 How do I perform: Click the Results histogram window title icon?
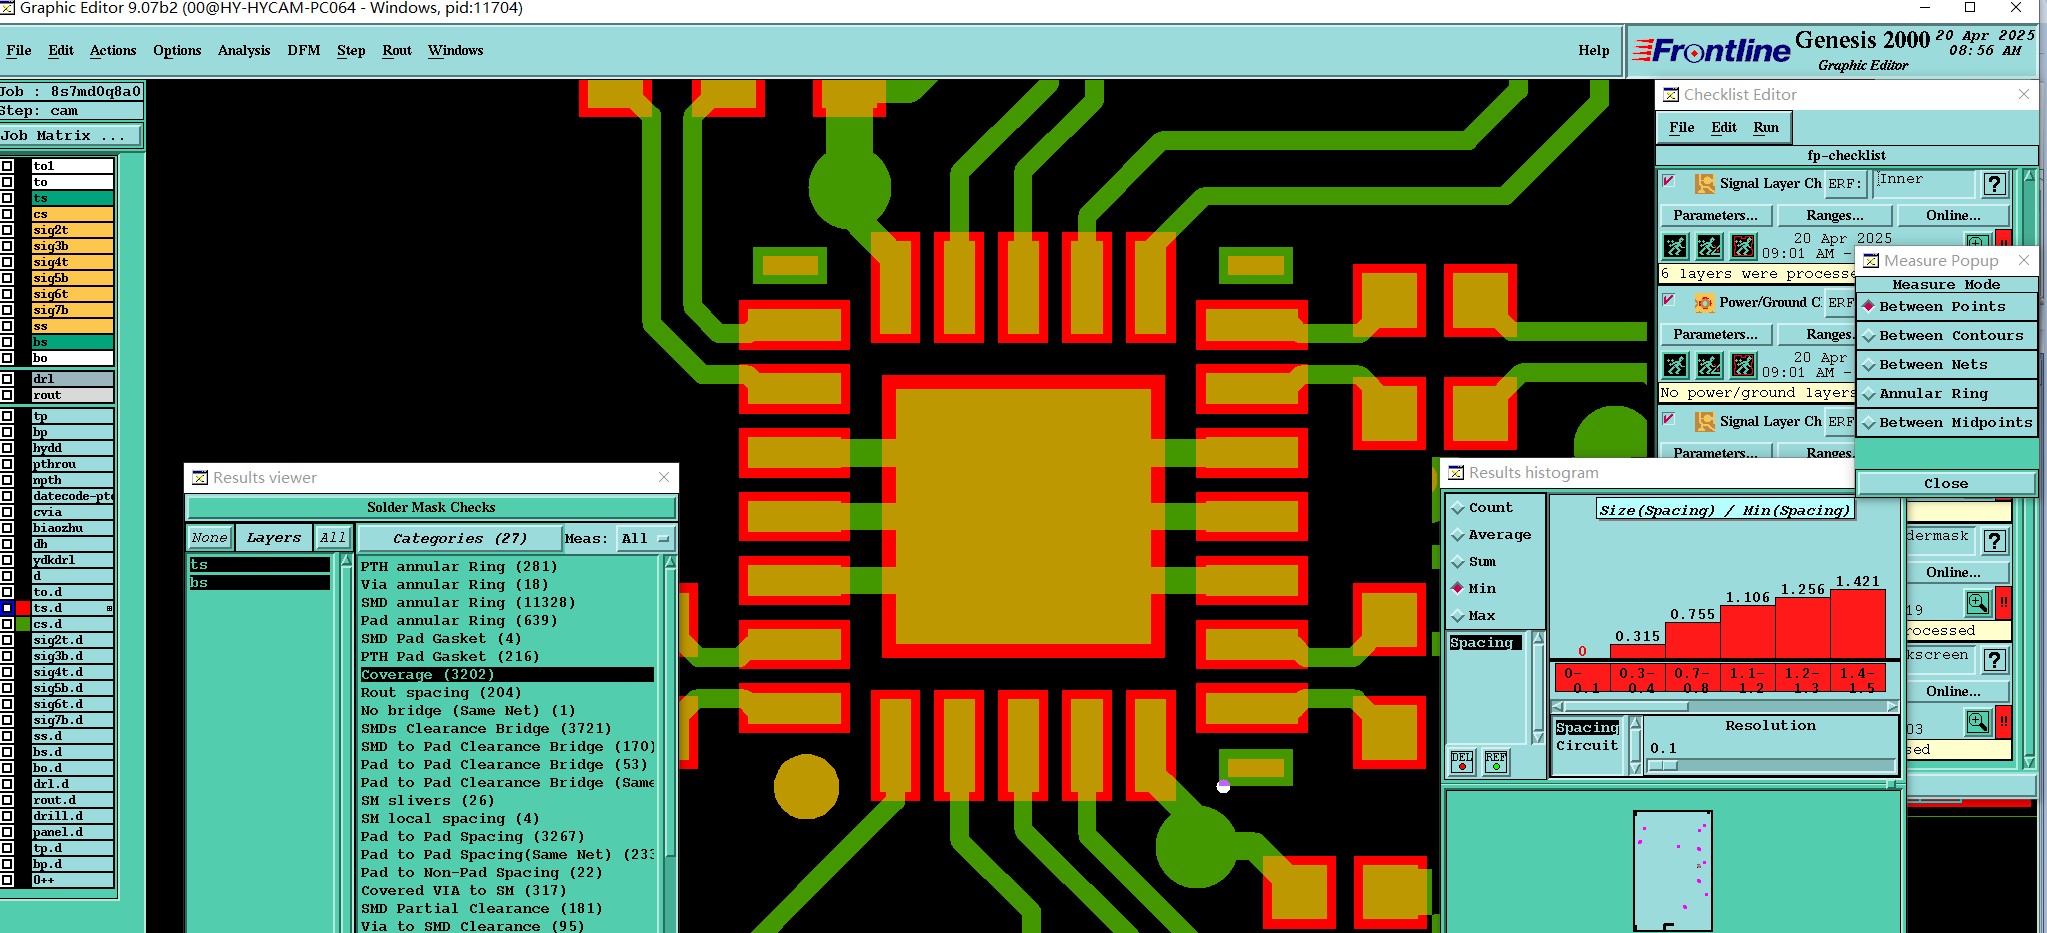coord(1456,473)
